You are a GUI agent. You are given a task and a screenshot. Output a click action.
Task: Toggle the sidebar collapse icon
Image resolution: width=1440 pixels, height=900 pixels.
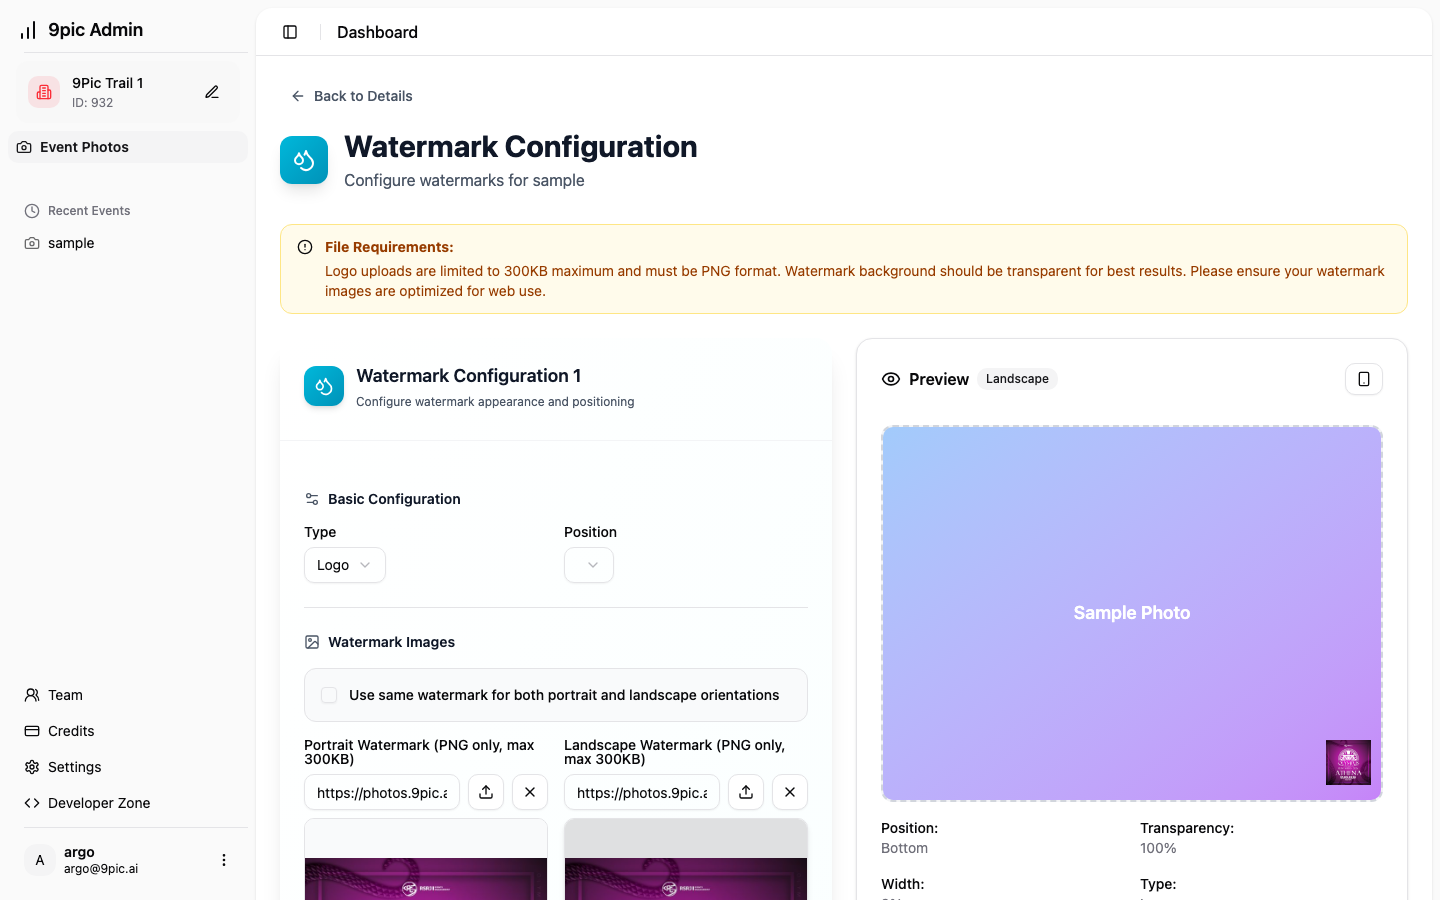coord(290,32)
